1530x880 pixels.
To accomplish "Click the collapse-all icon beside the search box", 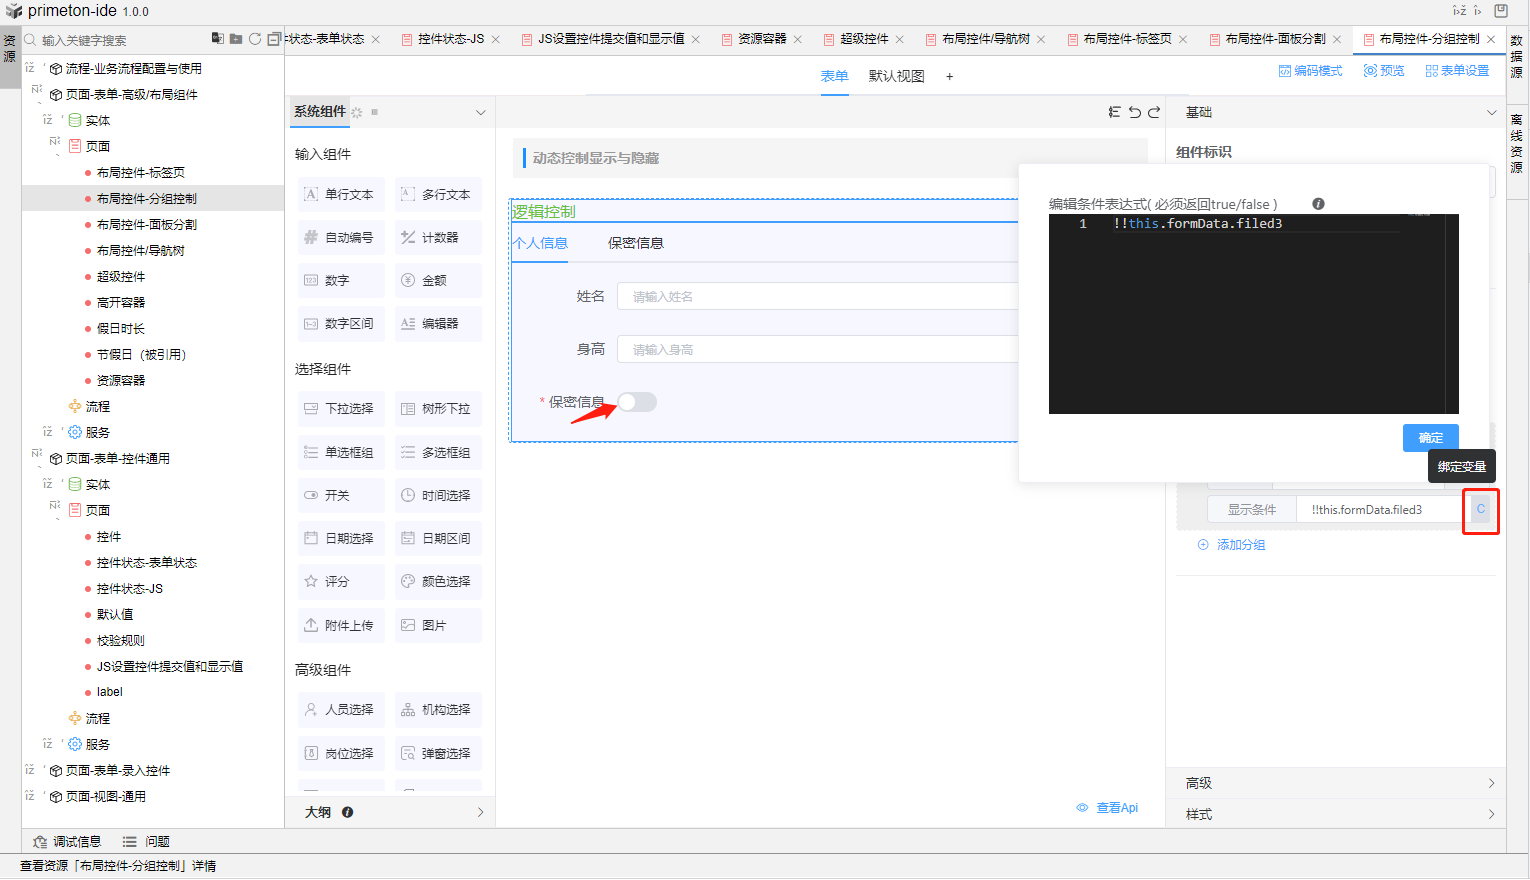I will tap(273, 39).
